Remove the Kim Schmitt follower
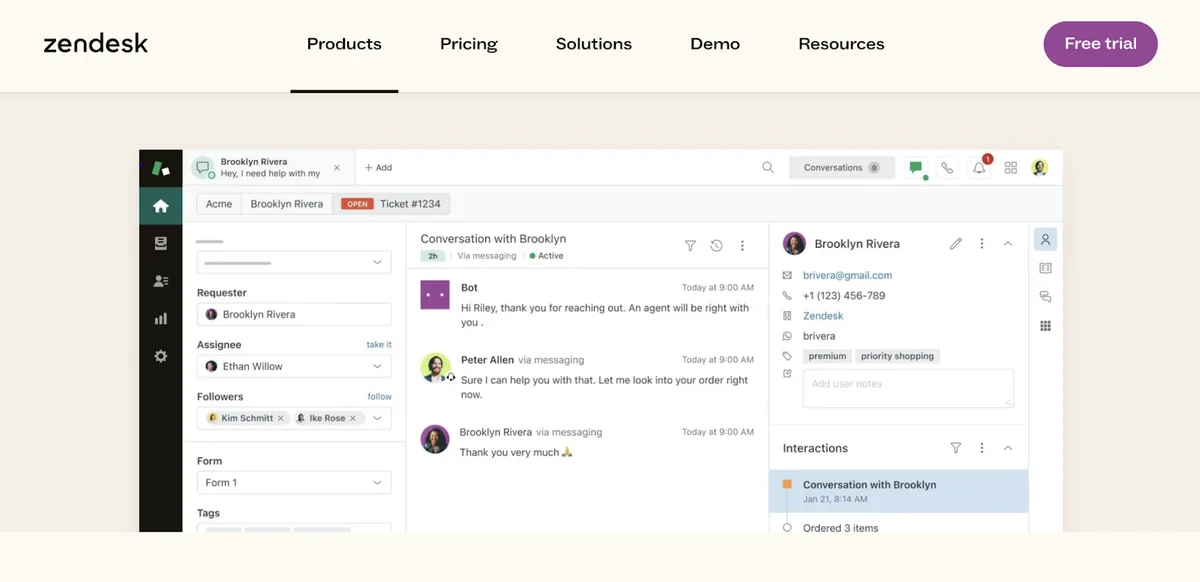The height and width of the screenshot is (582, 1200). (x=281, y=418)
